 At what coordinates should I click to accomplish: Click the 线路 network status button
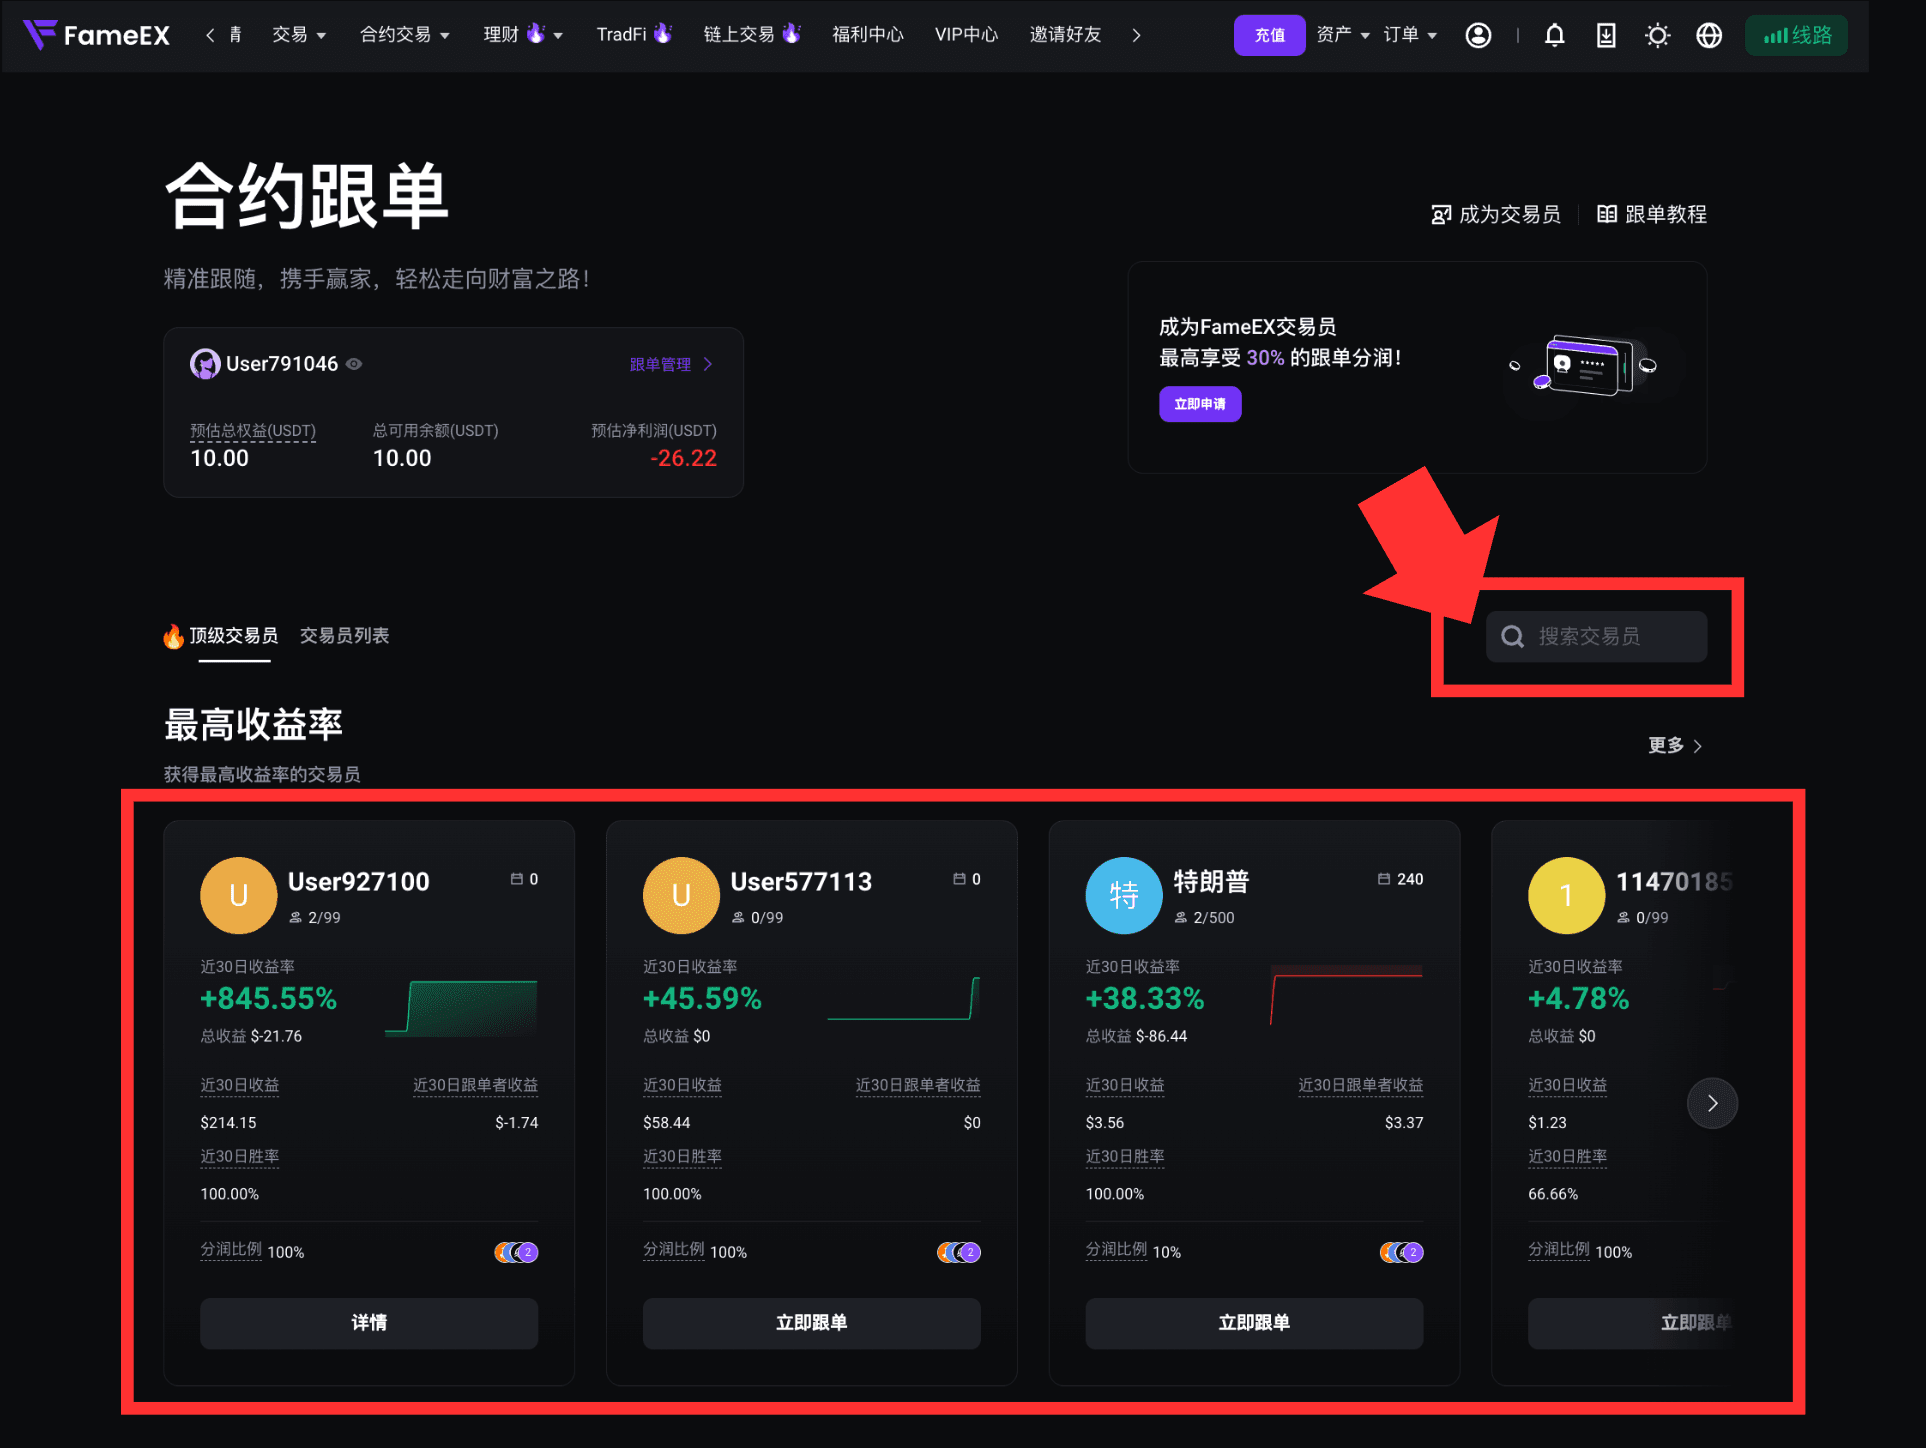coord(1796,35)
